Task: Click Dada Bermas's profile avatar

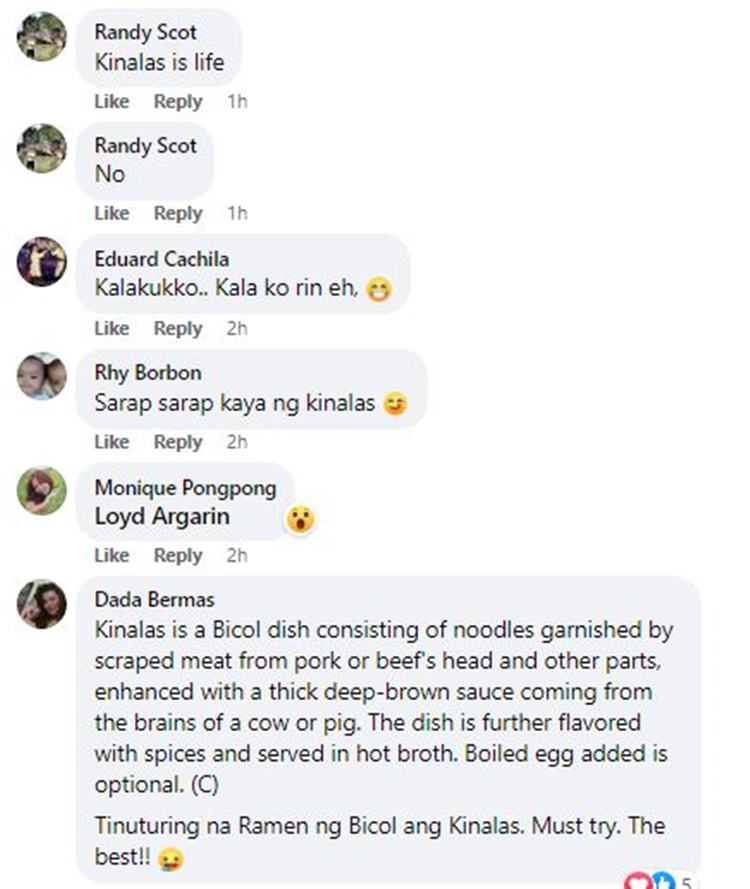Action: pos(42,604)
